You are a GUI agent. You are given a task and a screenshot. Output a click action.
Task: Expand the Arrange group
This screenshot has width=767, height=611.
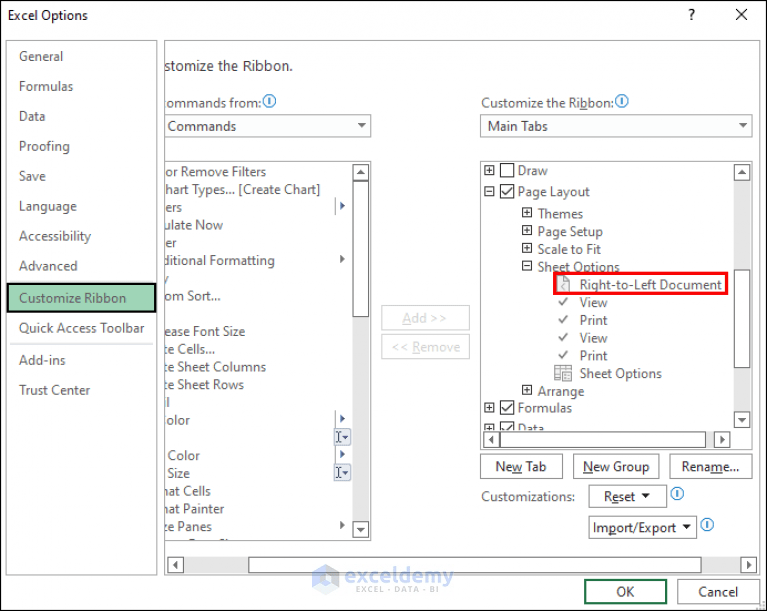click(x=527, y=390)
